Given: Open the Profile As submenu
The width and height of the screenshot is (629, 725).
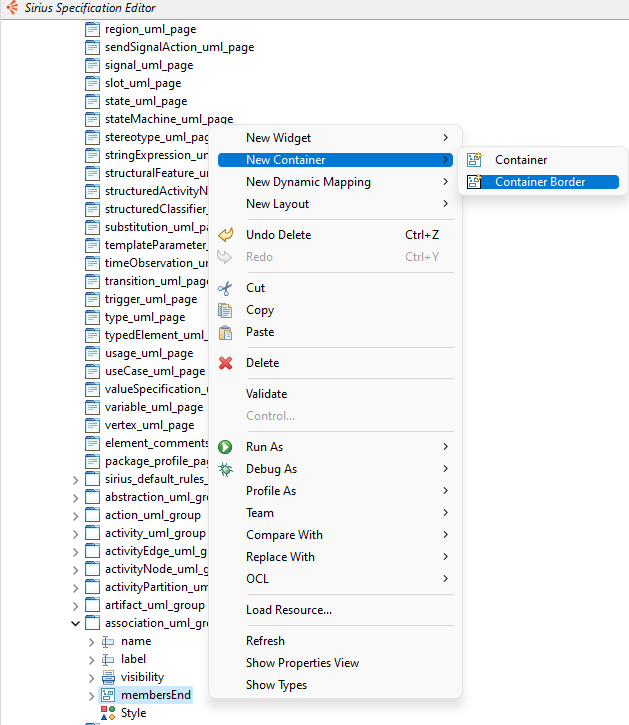Looking at the screenshot, I should pyautogui.click(x=335, y=491).
